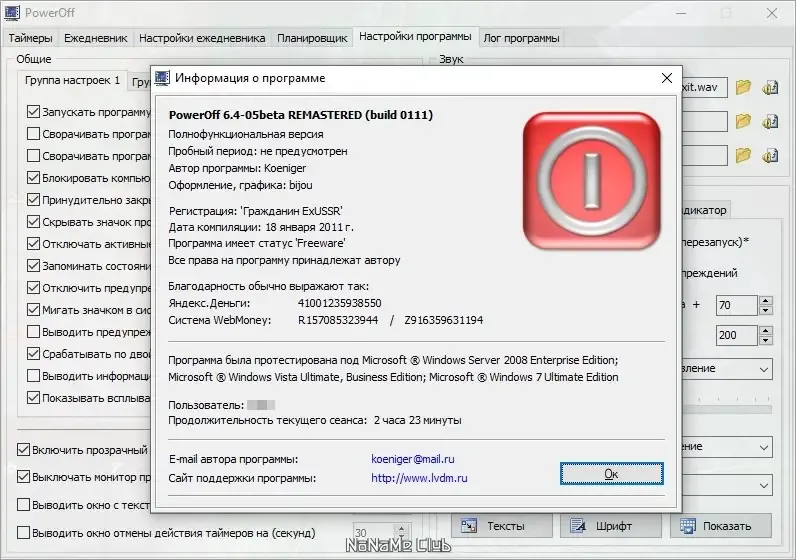The width and height of the screenshot is (796, 560).
Task: Open the Планировщик tab
Action: [312, 38]
